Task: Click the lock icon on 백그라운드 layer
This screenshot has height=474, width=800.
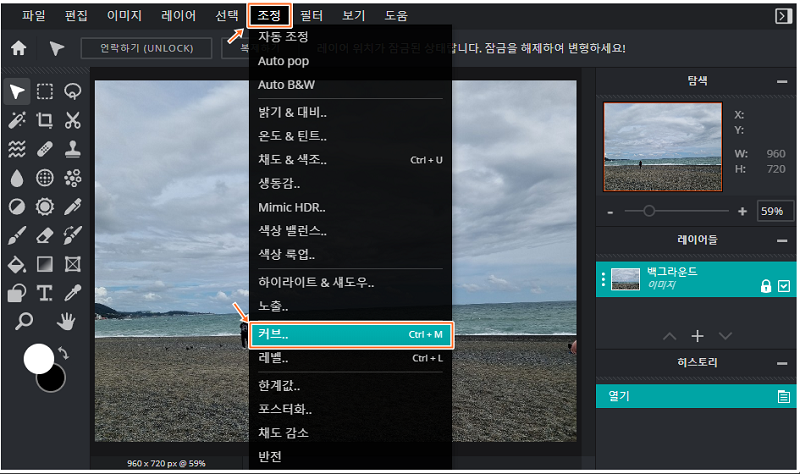Action: (x=765, y=286)
